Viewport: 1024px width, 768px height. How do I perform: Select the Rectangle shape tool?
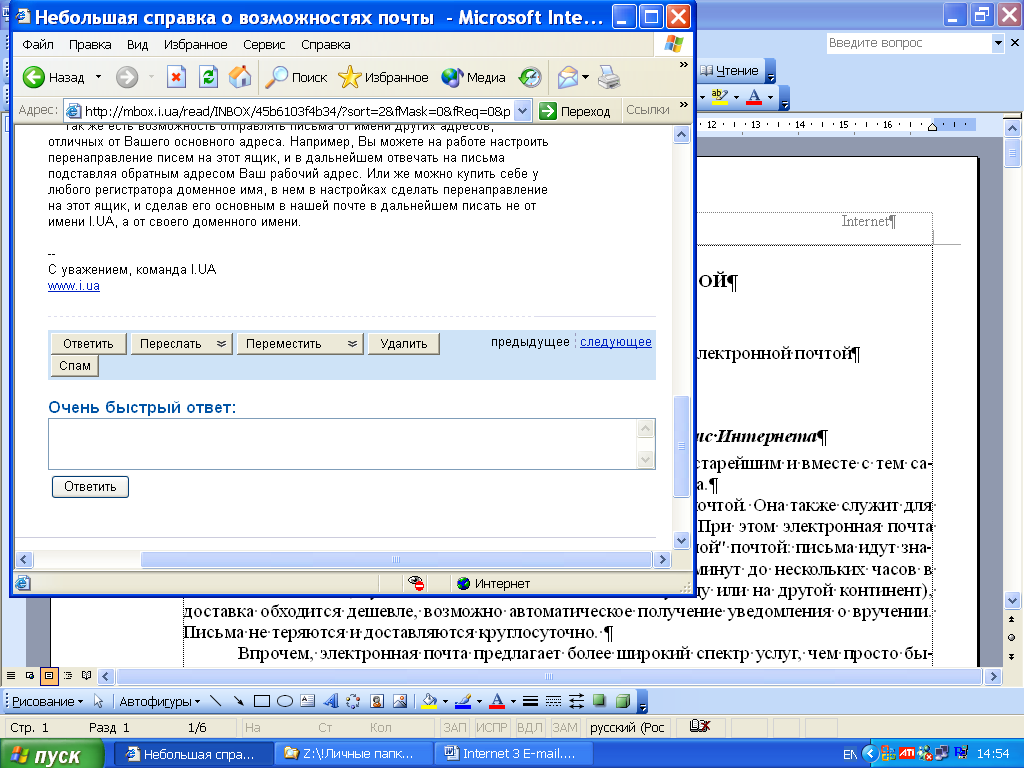pos(262,701)
